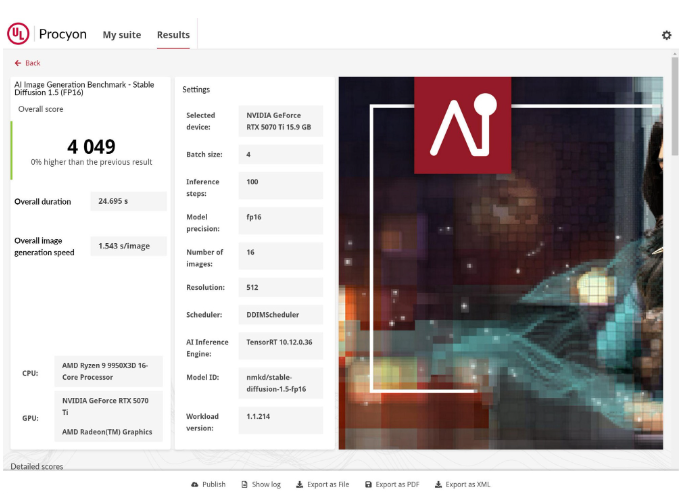Viewport: 690px width, 494px height.
Task: Click the Selected device value RTX 5070 Ti 15.9 GB
Action: tap(281, 121)
